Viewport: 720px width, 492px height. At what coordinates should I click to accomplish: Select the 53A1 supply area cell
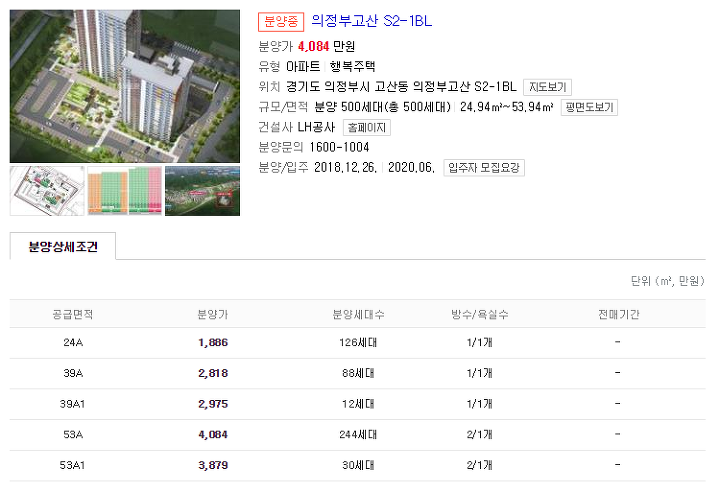pyautogui.click(x=73, y=465)
